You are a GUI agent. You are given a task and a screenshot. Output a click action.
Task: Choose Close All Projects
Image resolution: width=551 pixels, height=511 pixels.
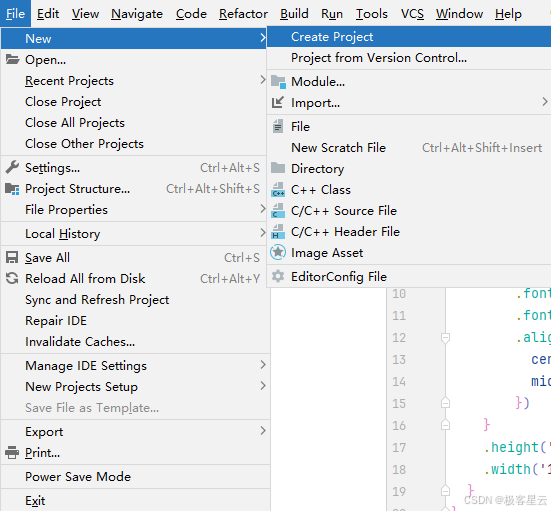click(134, 123)
